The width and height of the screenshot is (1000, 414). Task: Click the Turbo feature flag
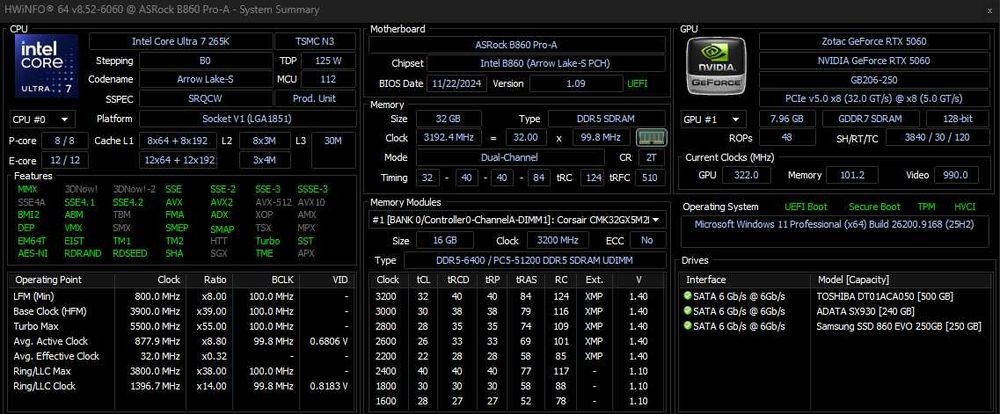[268, 240]
